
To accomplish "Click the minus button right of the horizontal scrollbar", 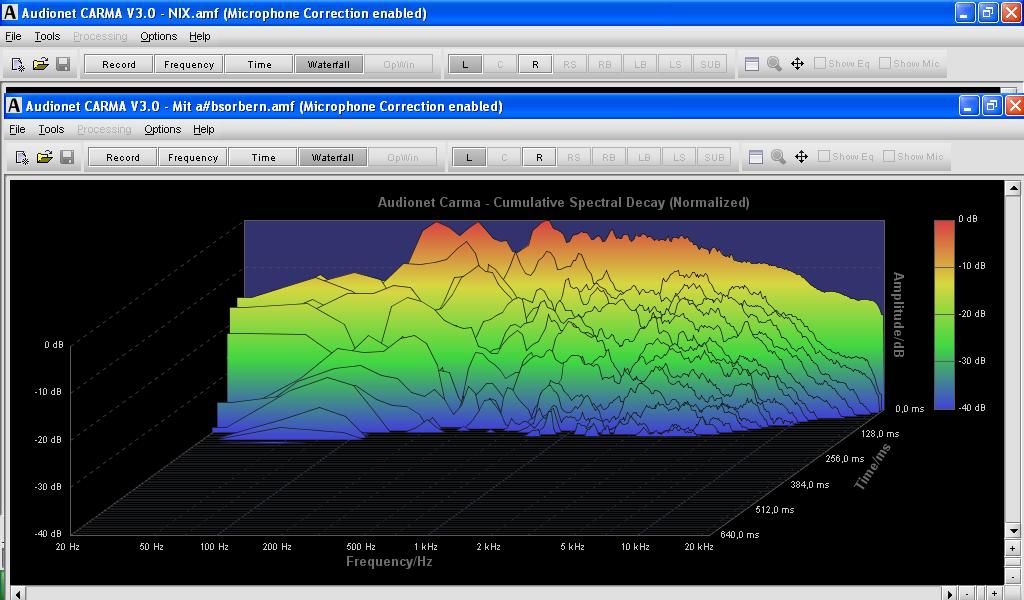I will tap(968, 593).
